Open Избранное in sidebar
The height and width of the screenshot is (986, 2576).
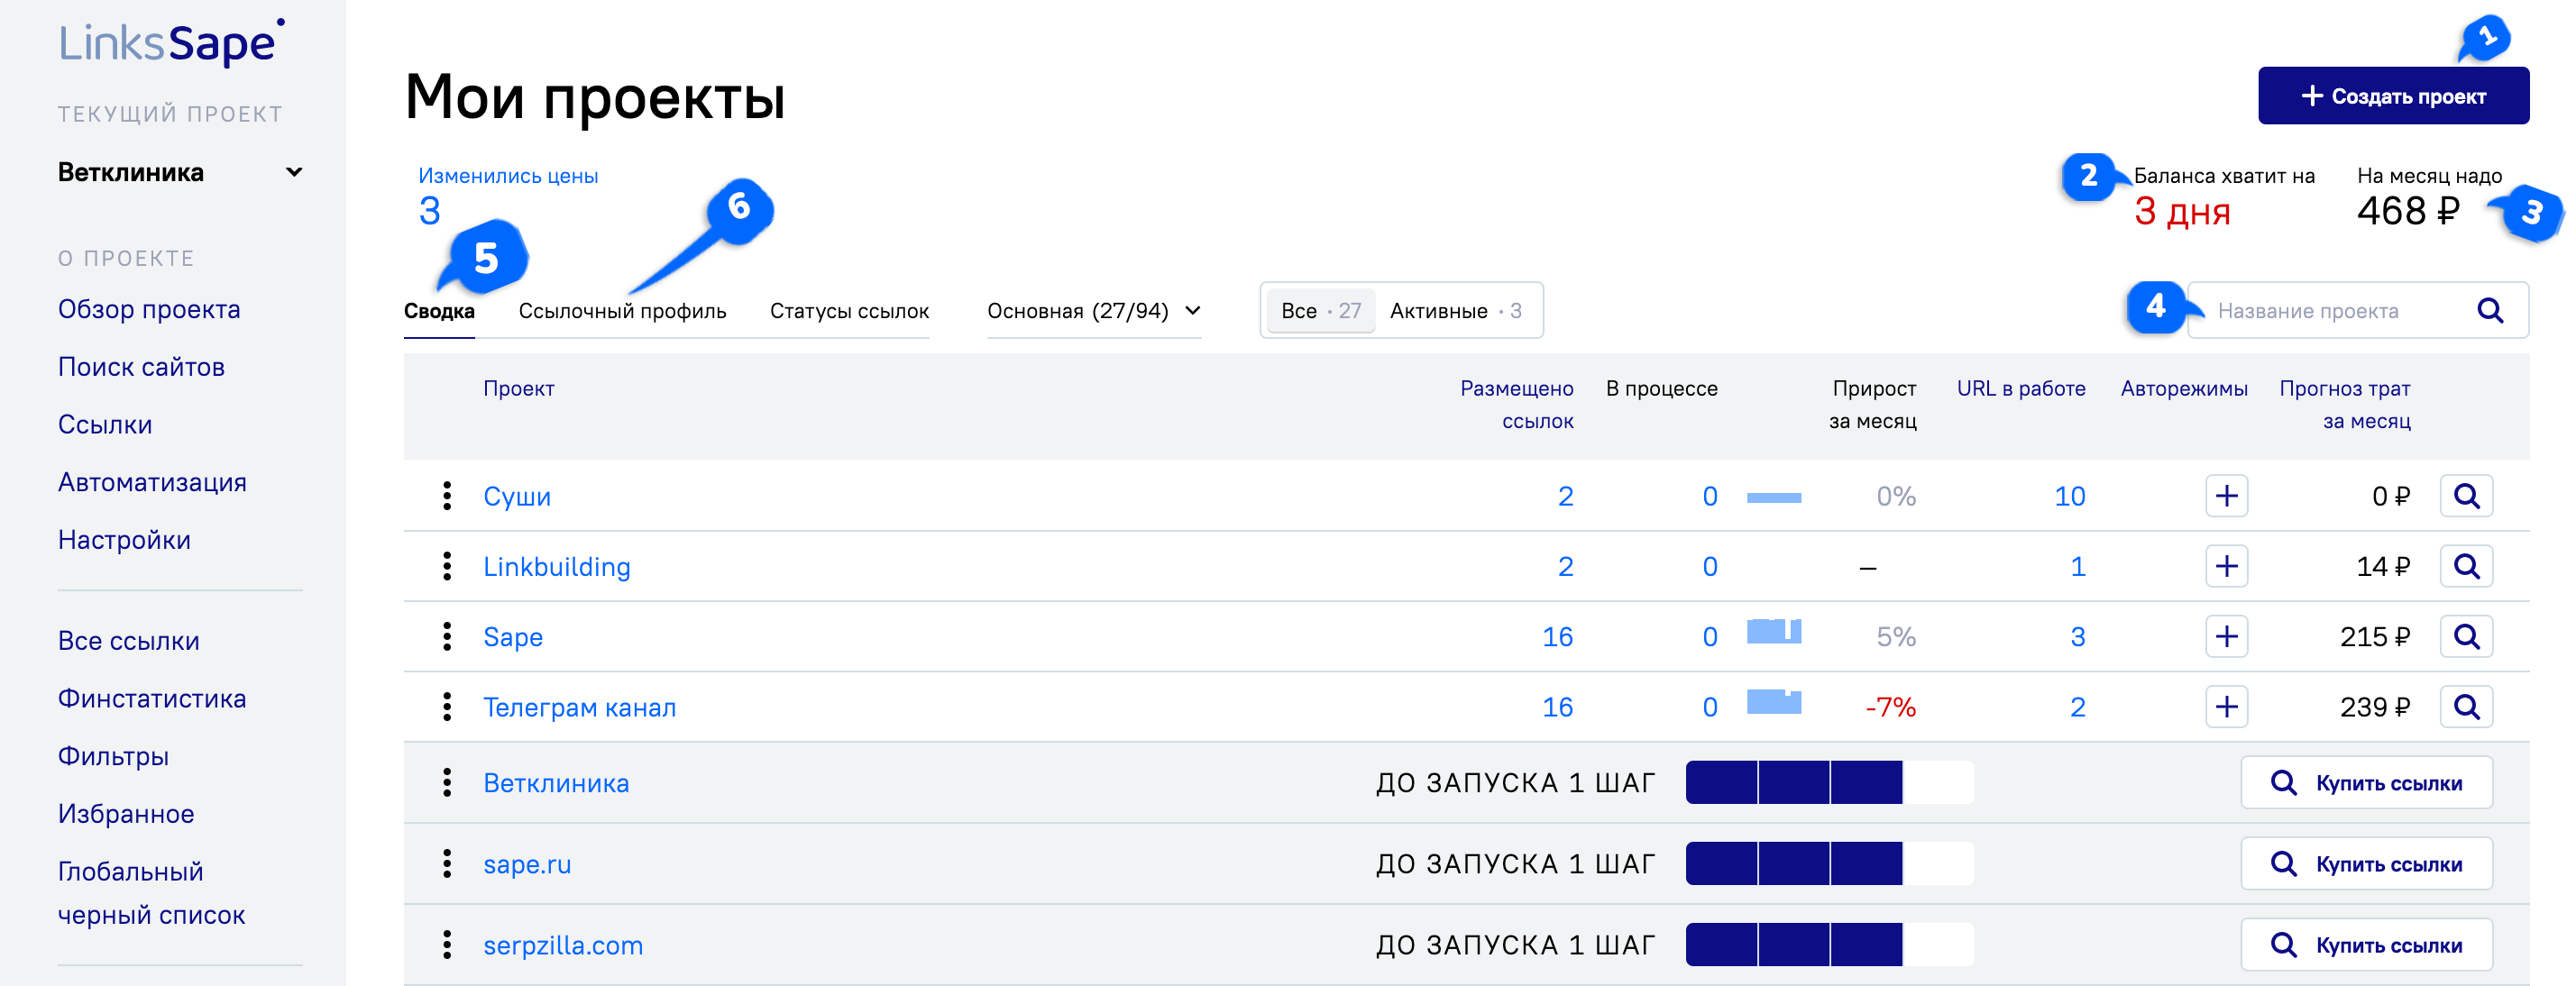click(126, 814)
